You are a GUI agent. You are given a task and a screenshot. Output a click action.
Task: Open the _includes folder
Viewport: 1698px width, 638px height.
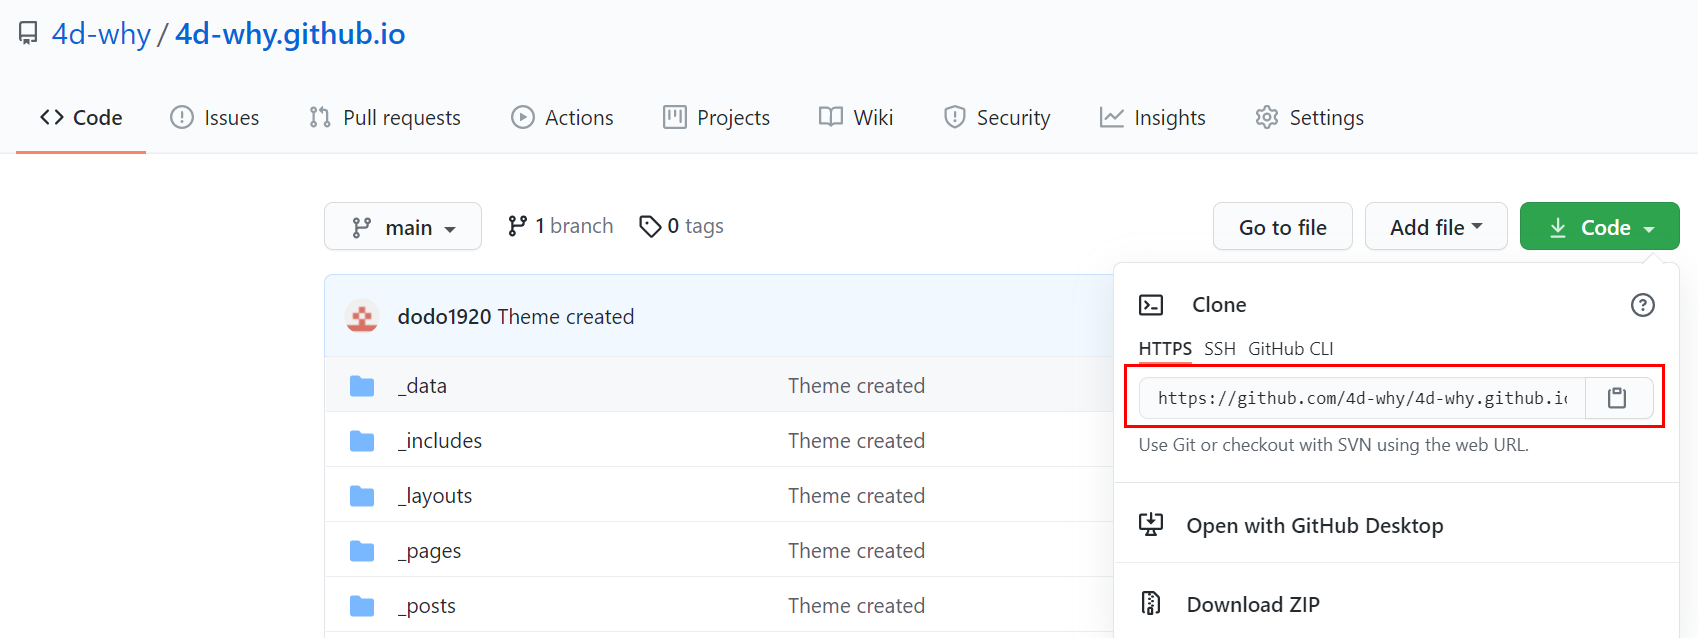440,441
